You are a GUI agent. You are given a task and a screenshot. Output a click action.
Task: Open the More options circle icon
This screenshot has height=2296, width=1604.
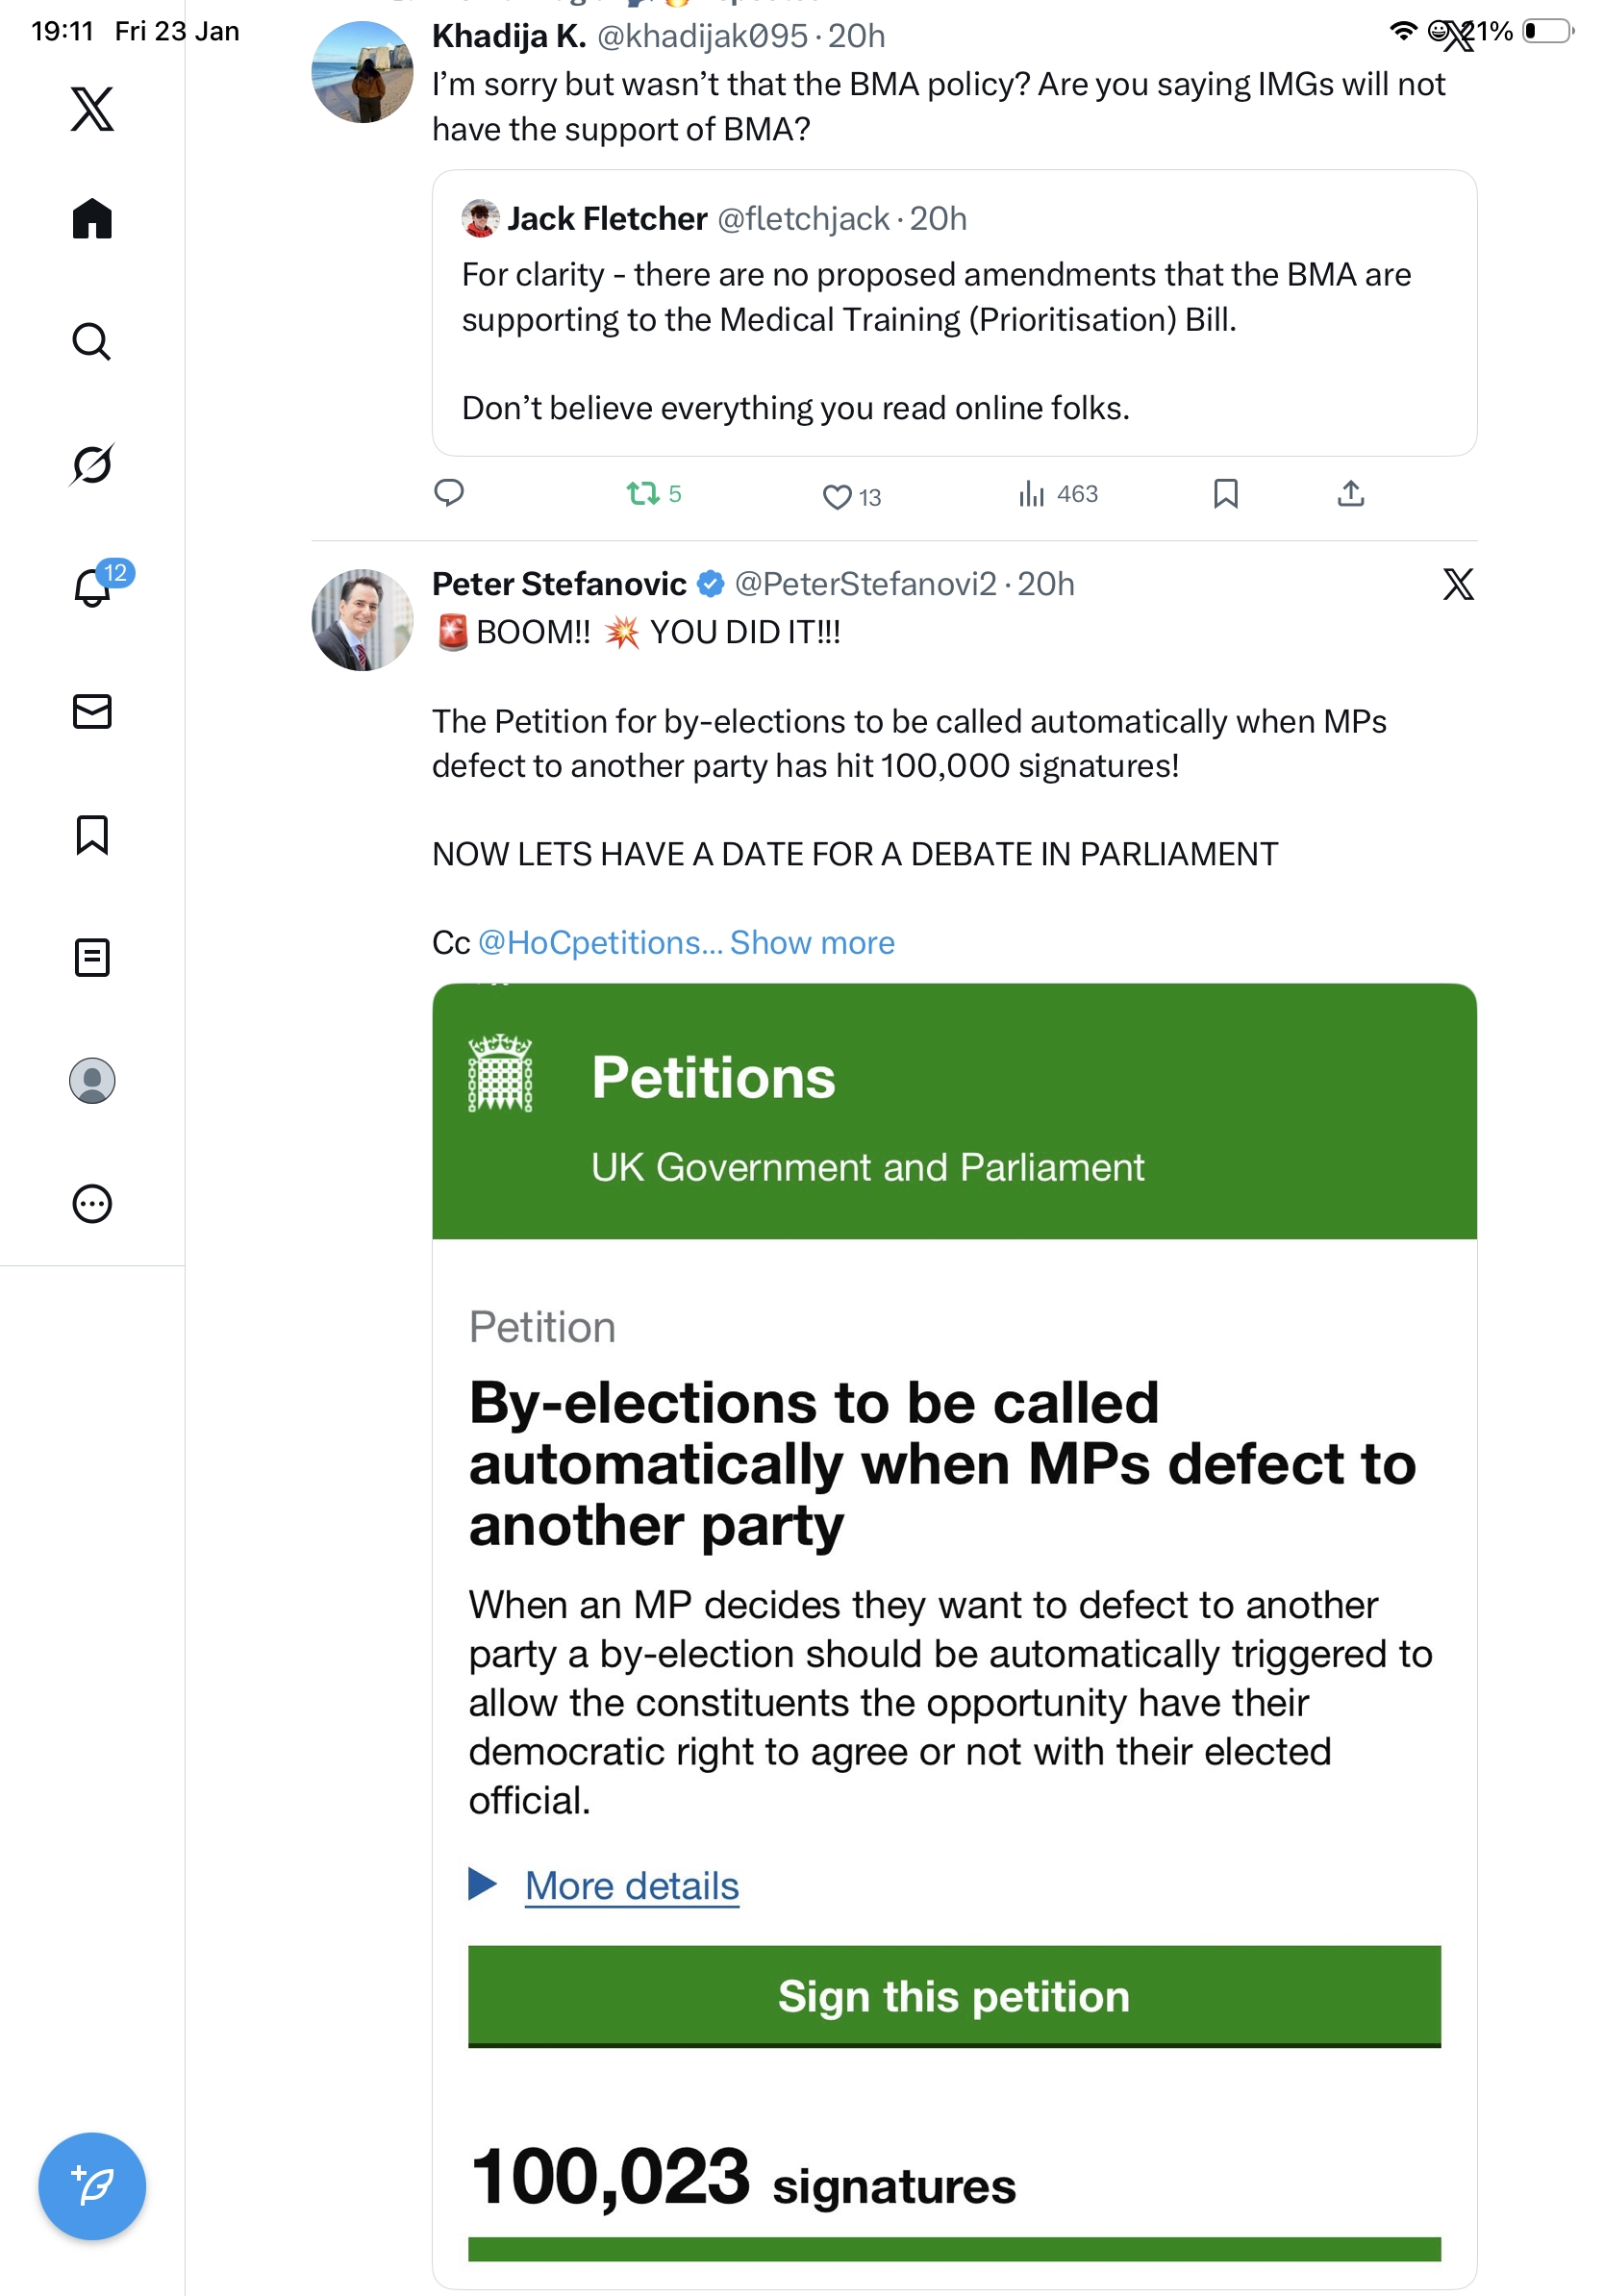[x=92, y=1203]
